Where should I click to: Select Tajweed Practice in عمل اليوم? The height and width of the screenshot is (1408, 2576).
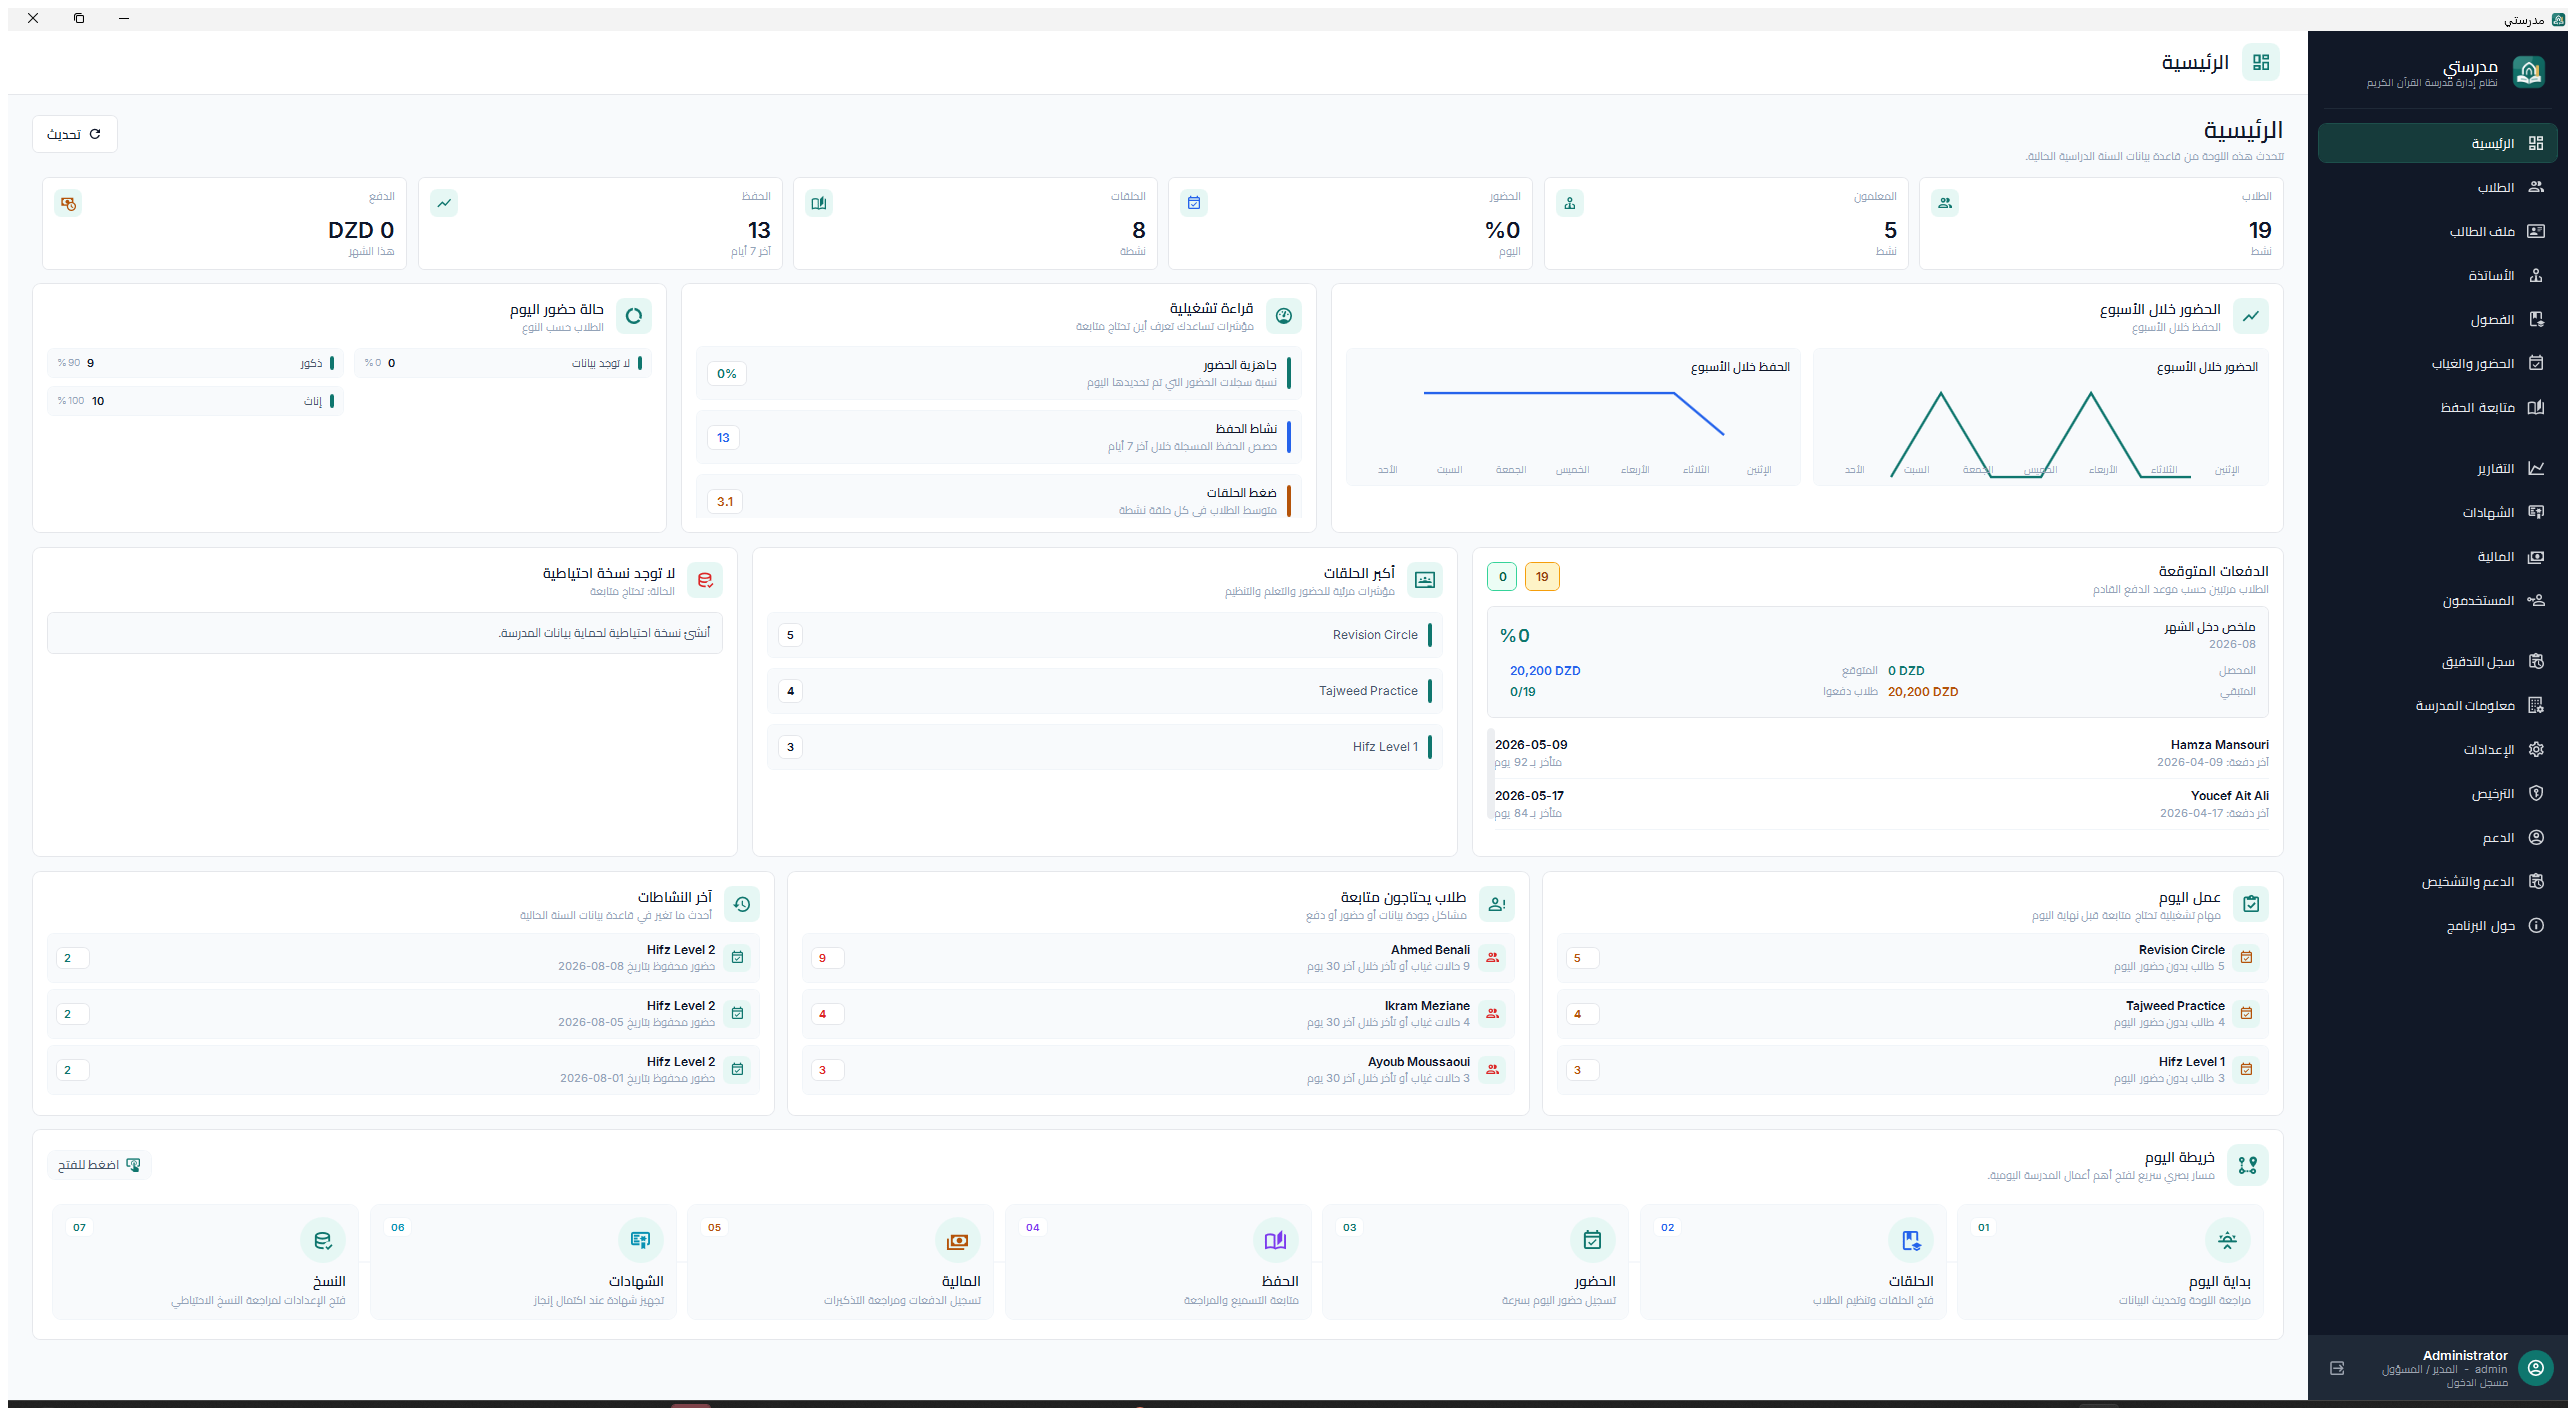point(1913,1014)
